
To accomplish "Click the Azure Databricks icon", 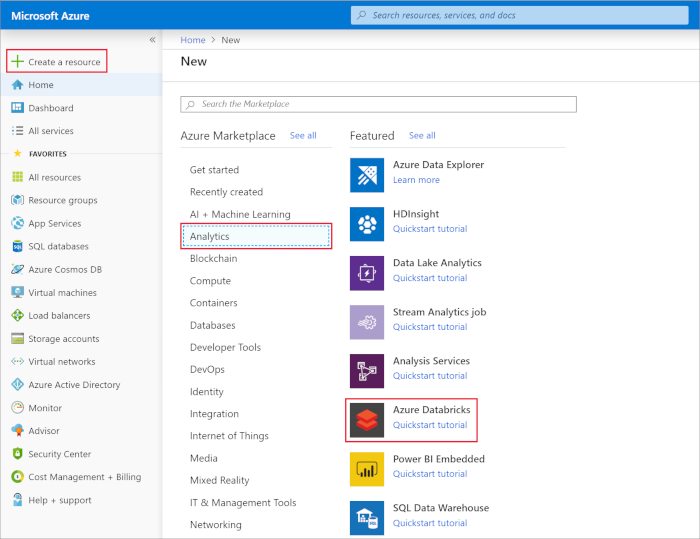I will click(x=367, y=421).
